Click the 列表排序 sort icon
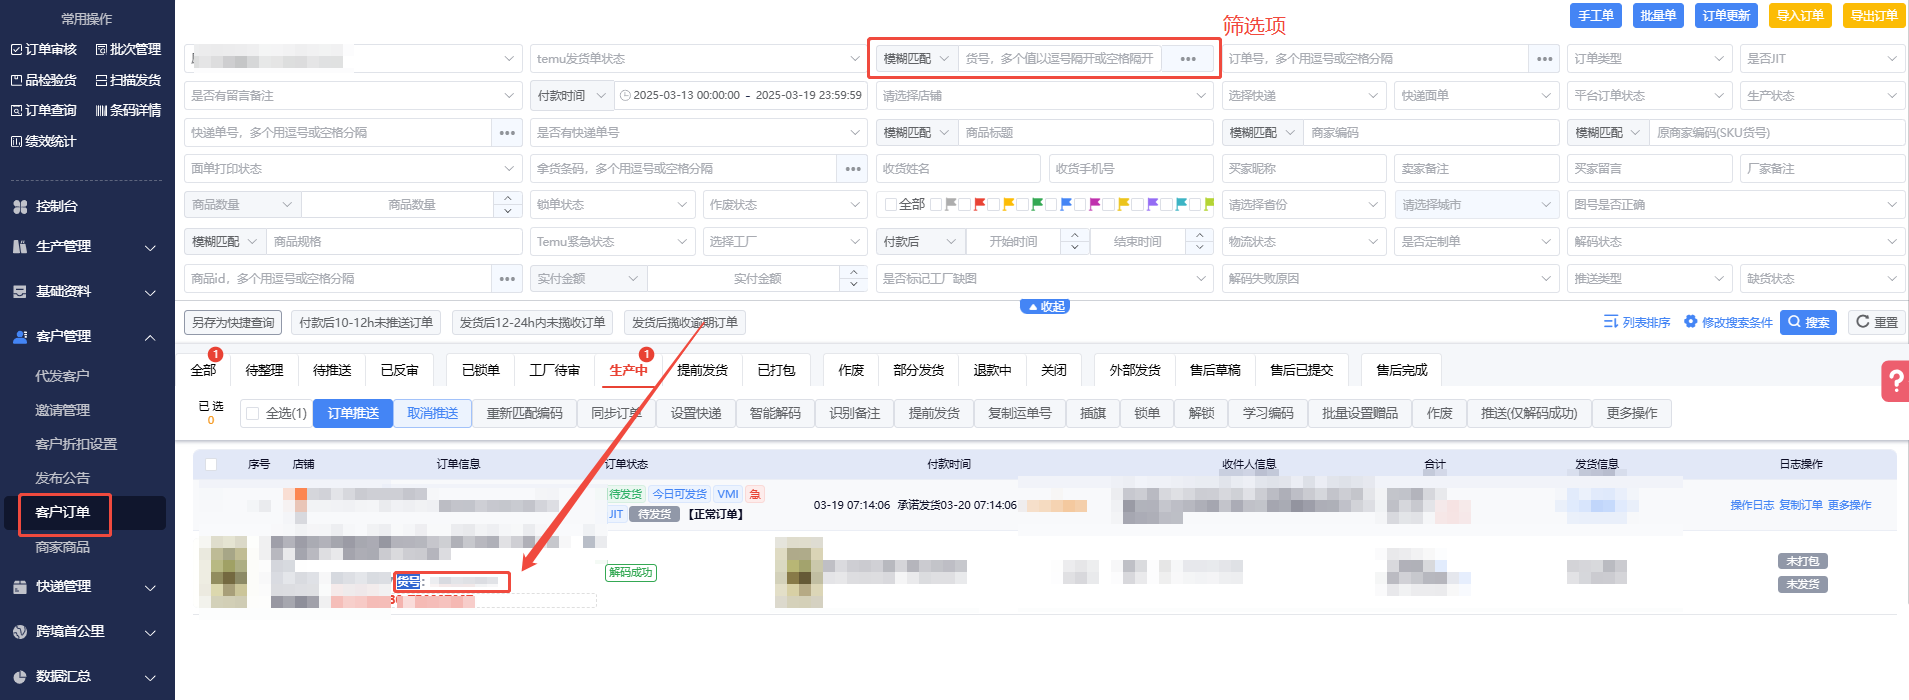 pyautogui.click(x=1610, y=322)
